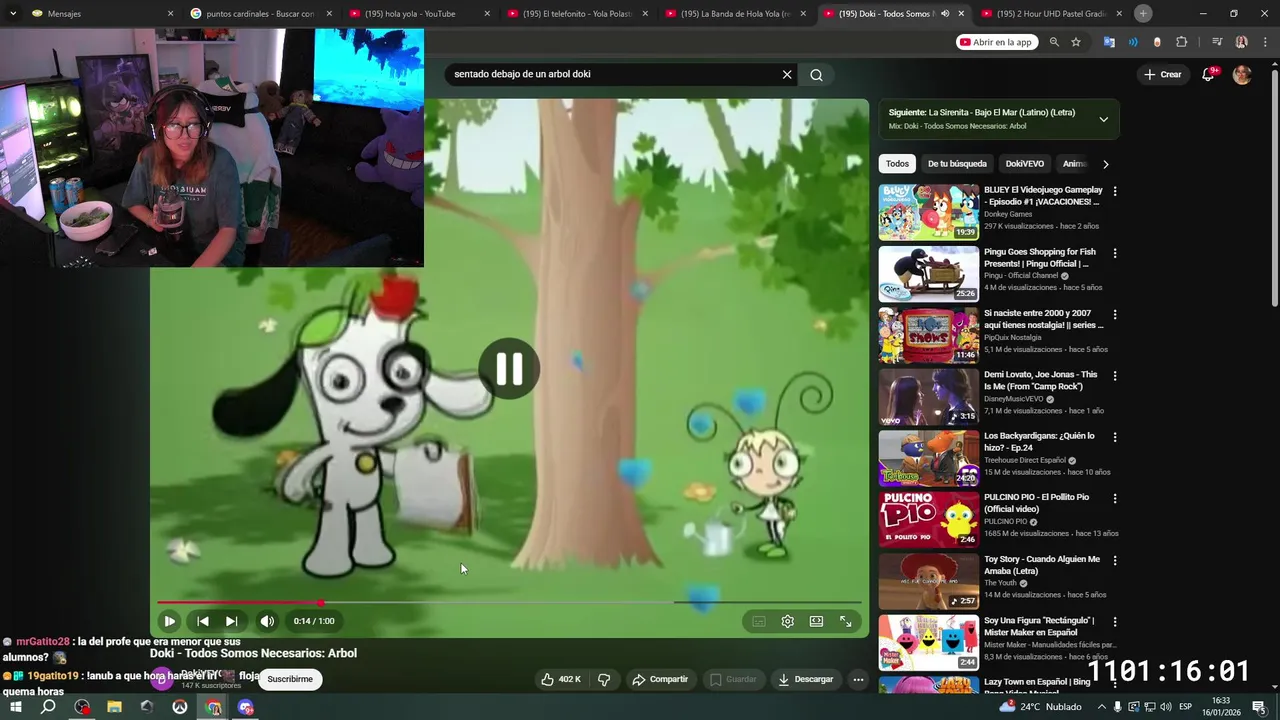Open a new browser tab
The height and width of the screenshot is (720, 1280).
tap(1143, 13)
